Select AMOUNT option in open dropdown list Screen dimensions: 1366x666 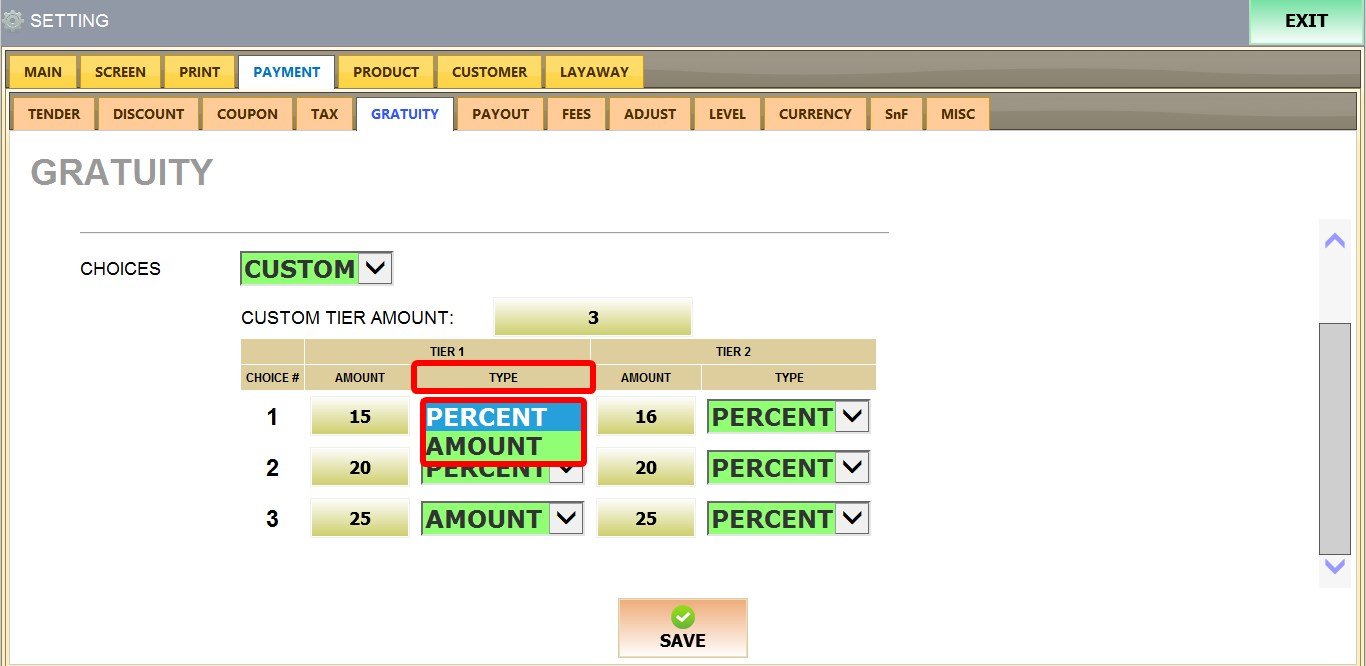pyautogui.click(x=502, y=446)
